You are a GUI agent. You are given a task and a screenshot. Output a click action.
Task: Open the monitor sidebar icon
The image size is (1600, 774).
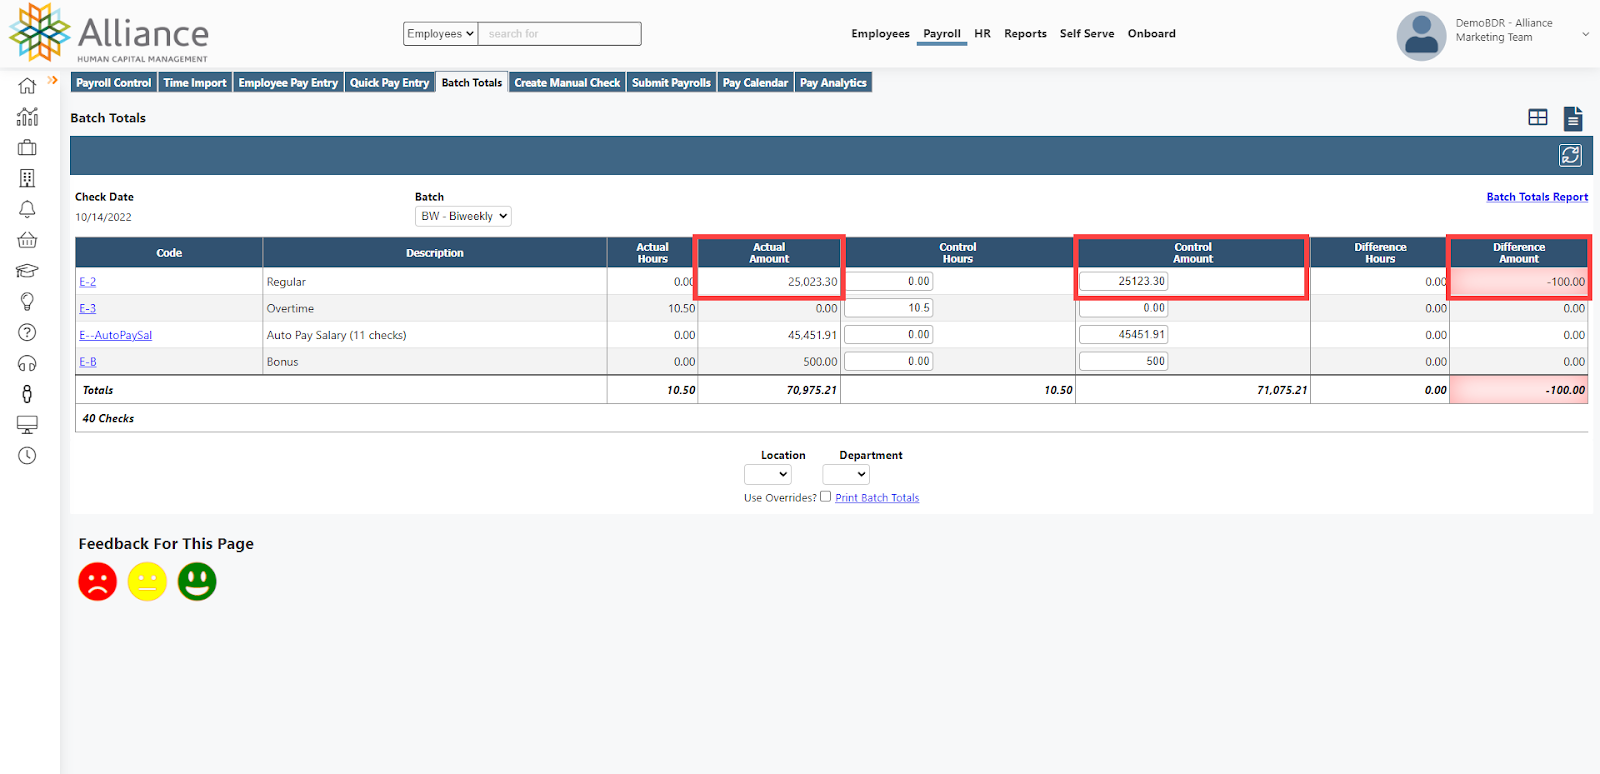pyautogui.click(x=27, y=425)
